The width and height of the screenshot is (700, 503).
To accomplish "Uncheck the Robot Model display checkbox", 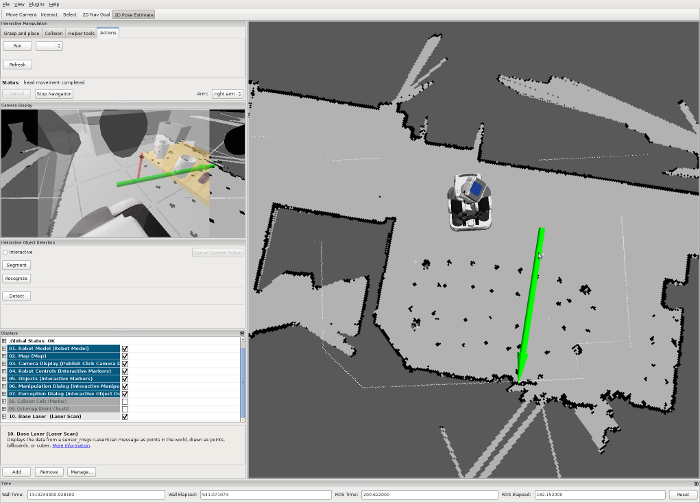I will click(125, 348).
